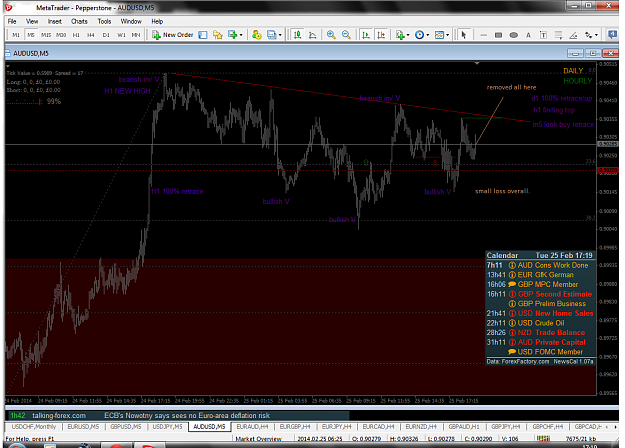Open the View menu

point(32,22)
